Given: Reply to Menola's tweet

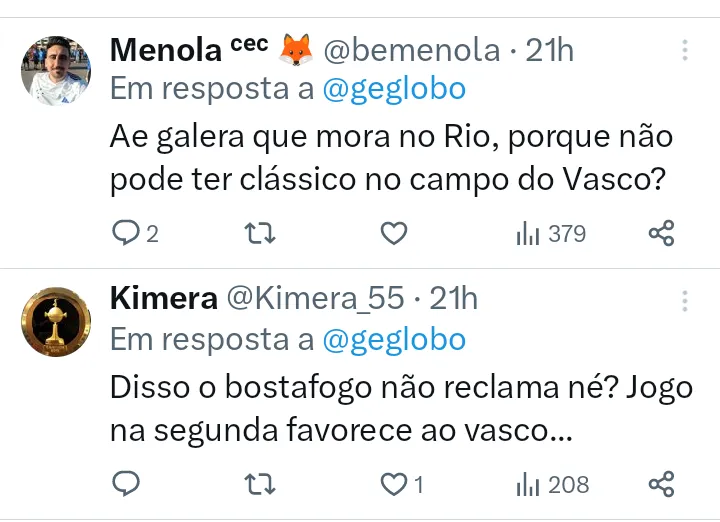Looking at the screenshot, I should click(126, 234).
